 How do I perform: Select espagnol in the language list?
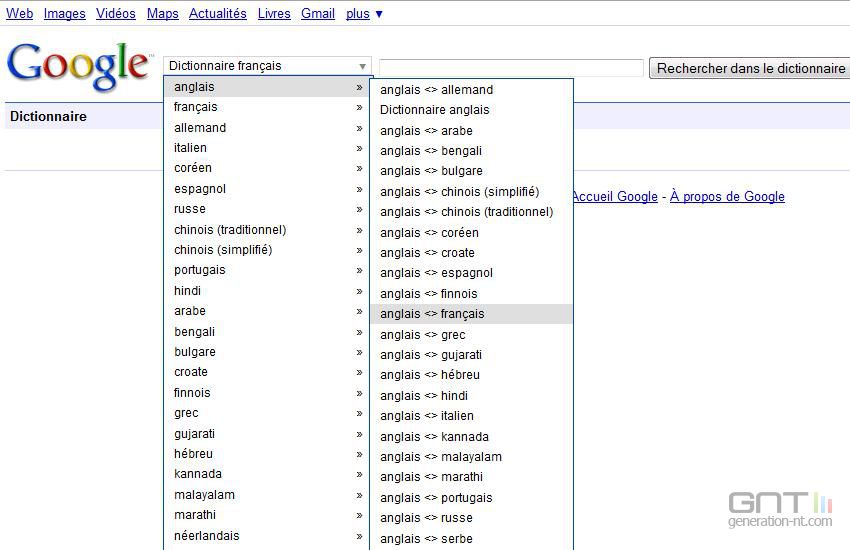200,189
